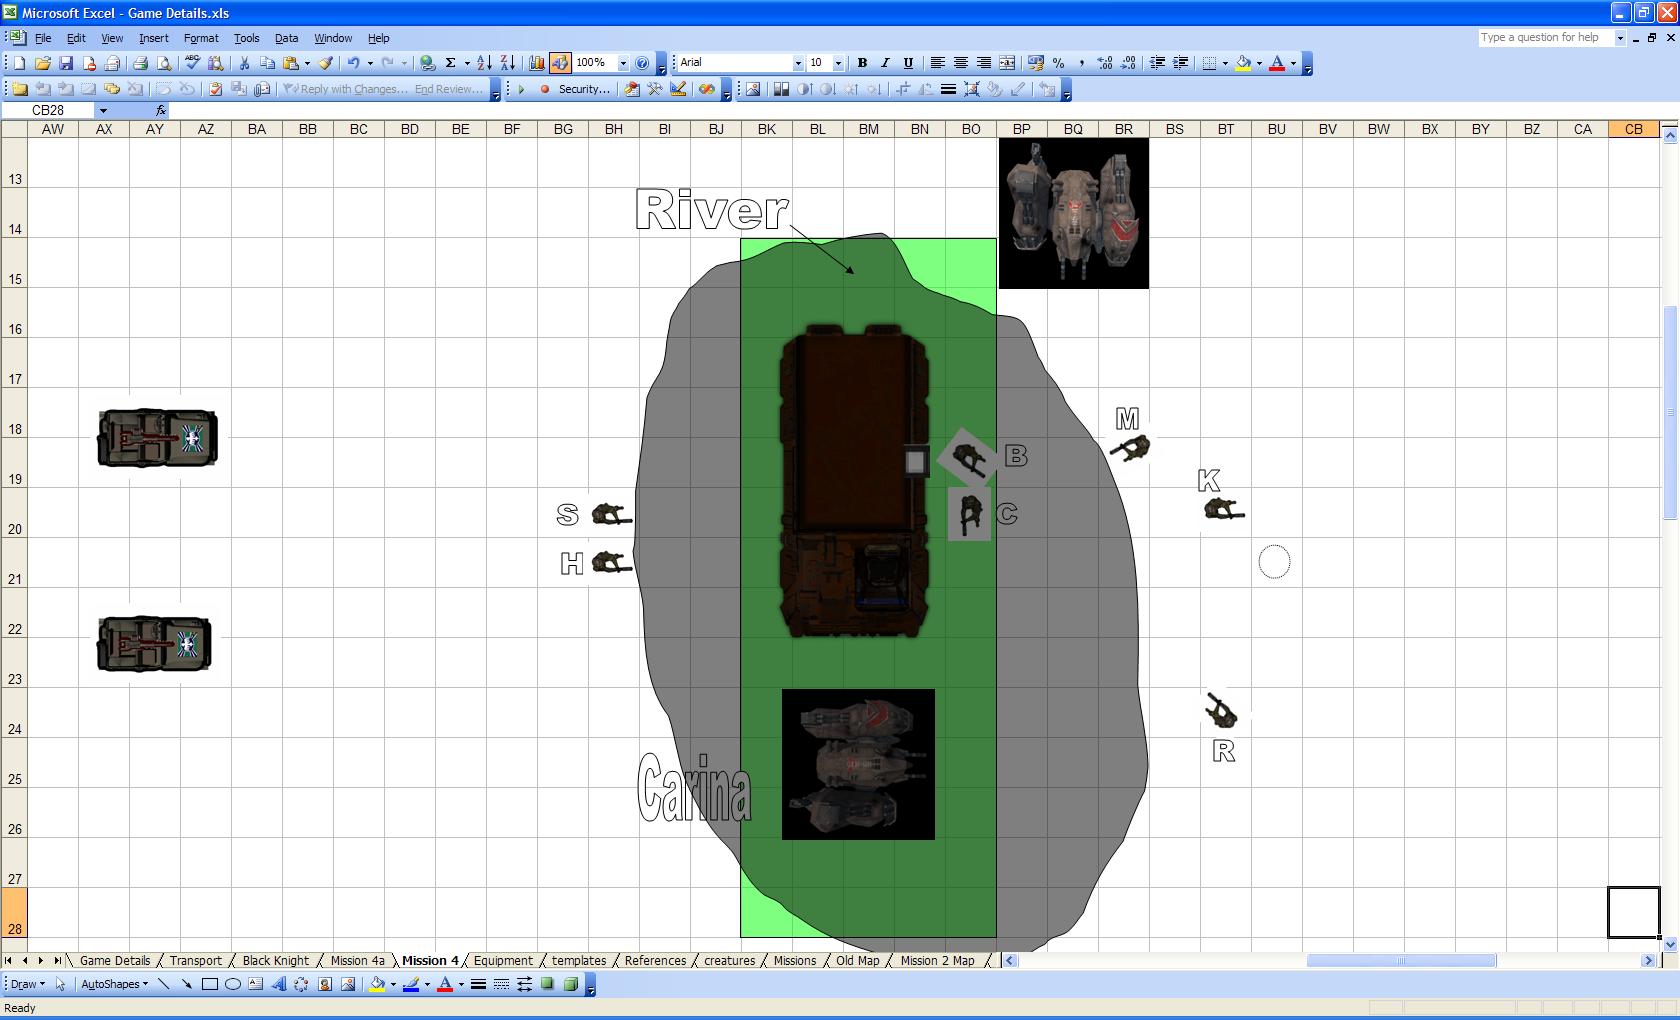This screenshot has width=1680, height=1020.
Task: Select the Arrow drawing tool
Action: point(187,984)
